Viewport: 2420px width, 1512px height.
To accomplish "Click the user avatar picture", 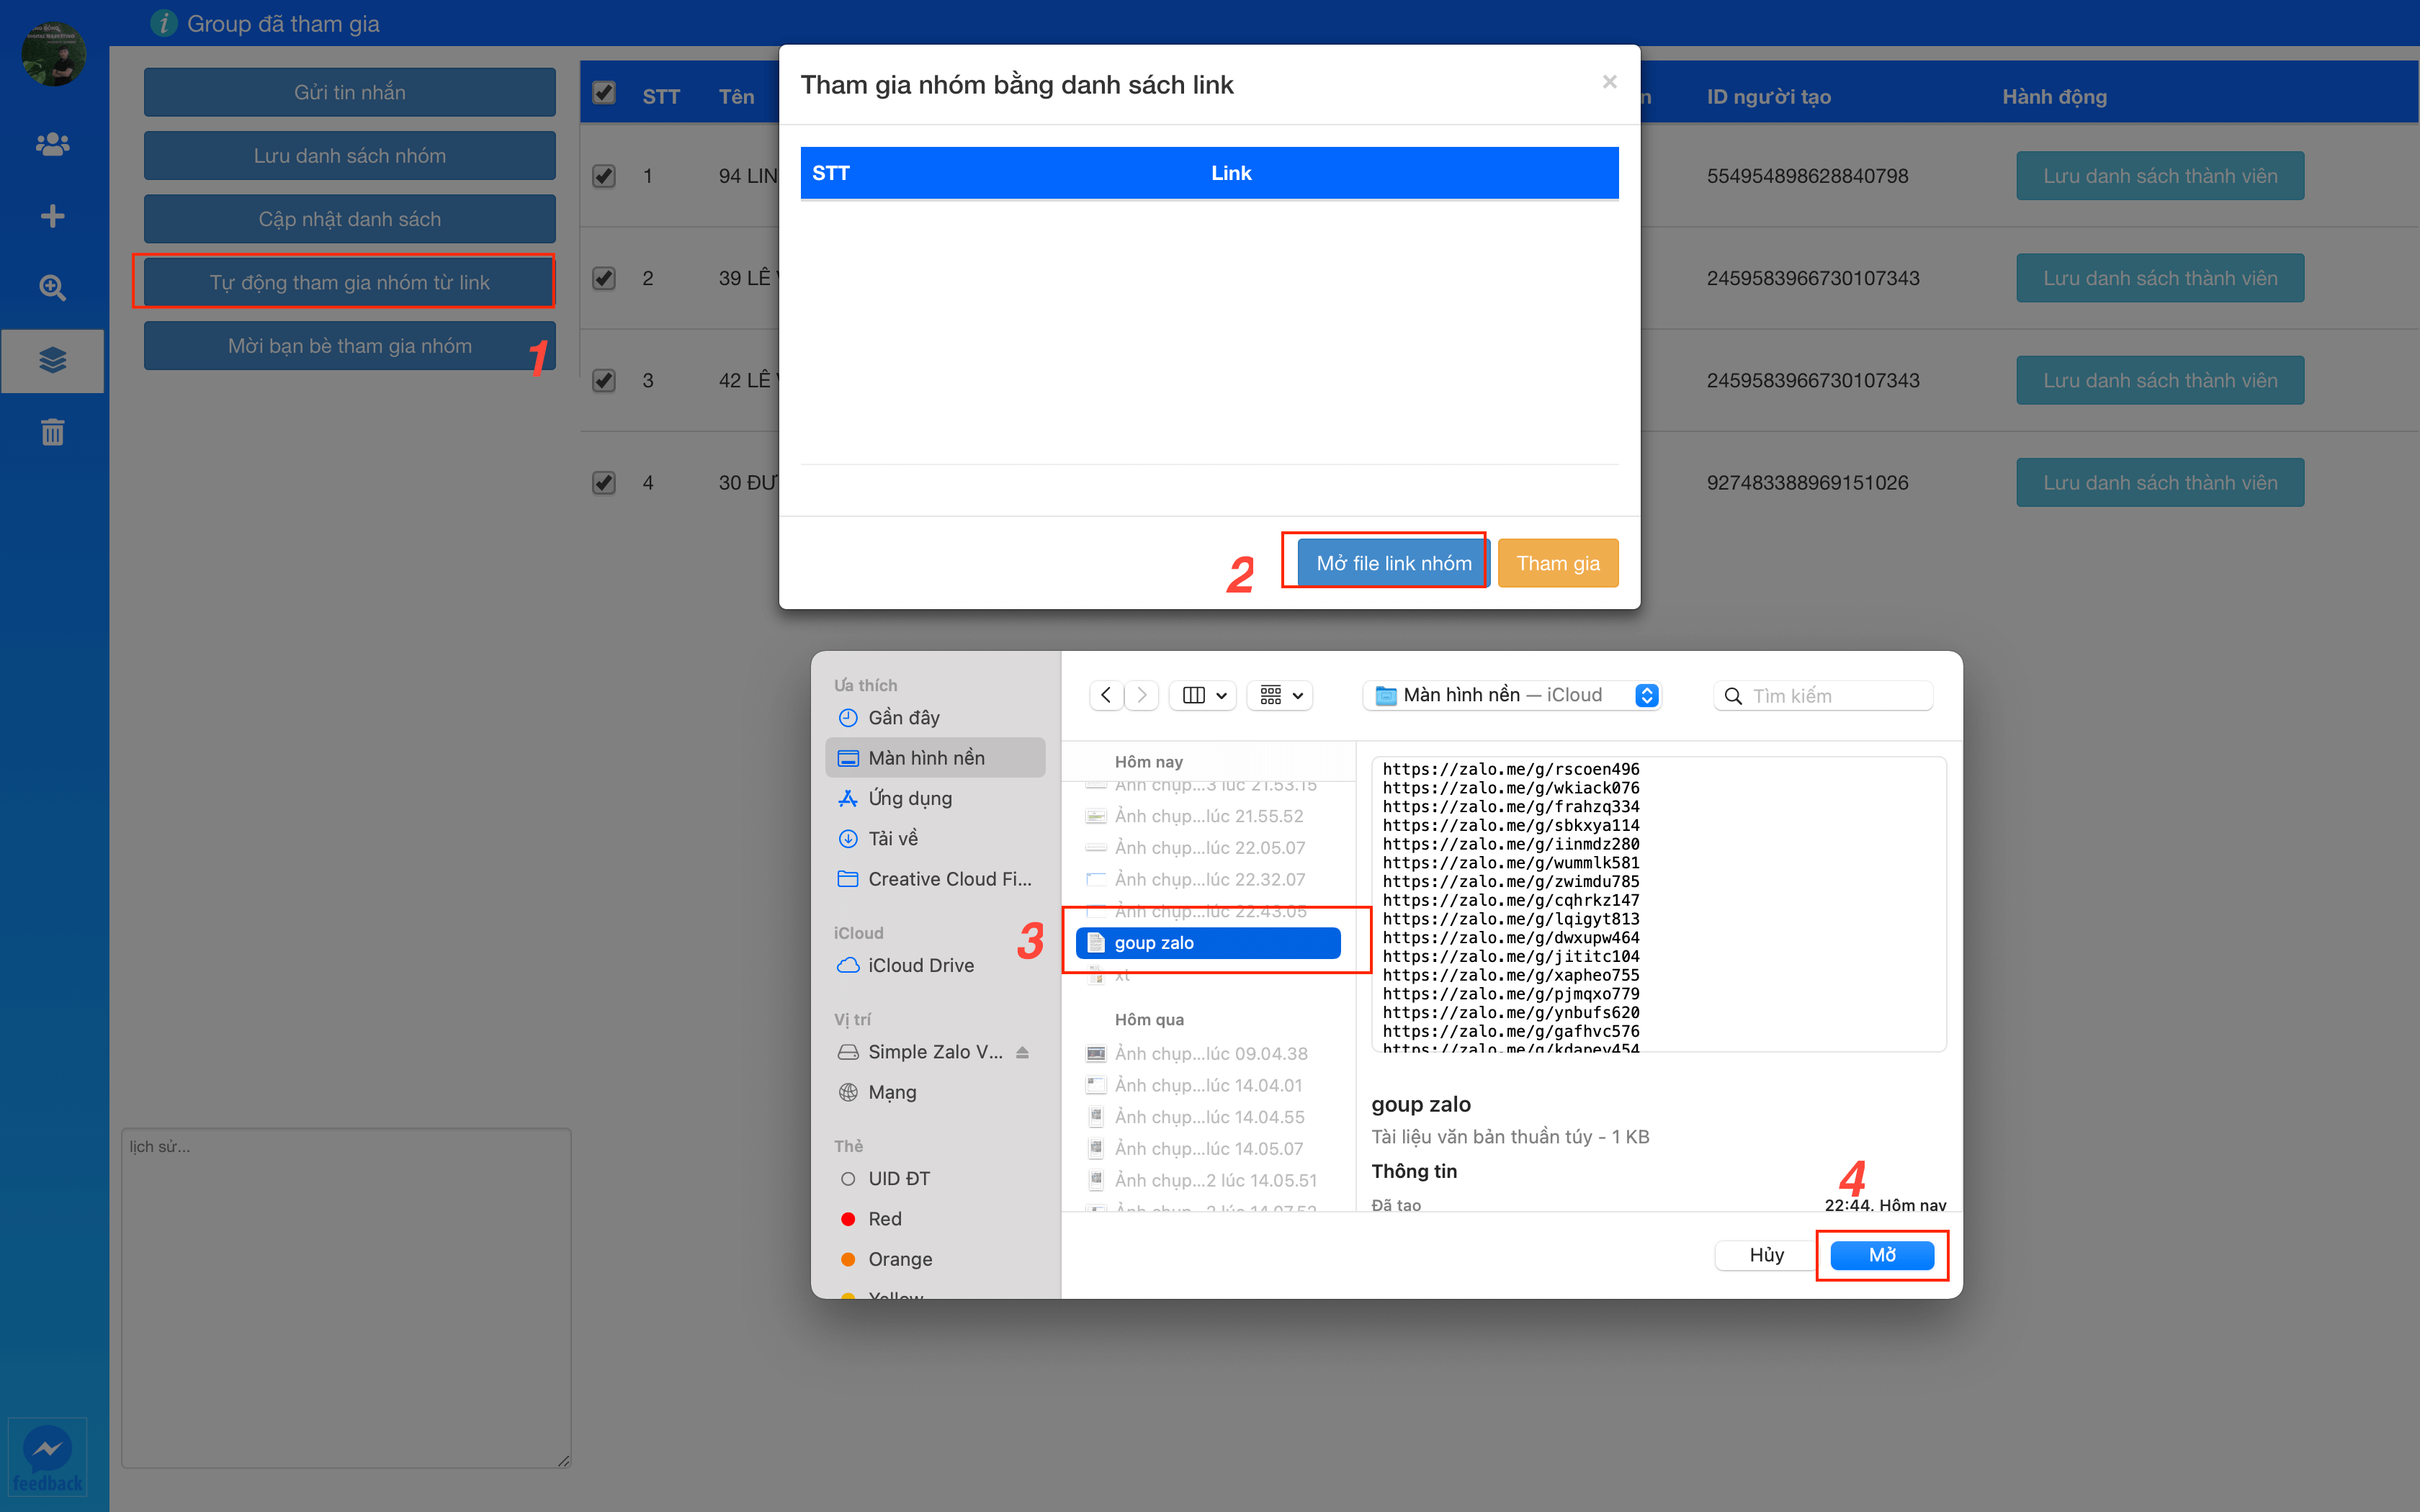I will 53,54.
